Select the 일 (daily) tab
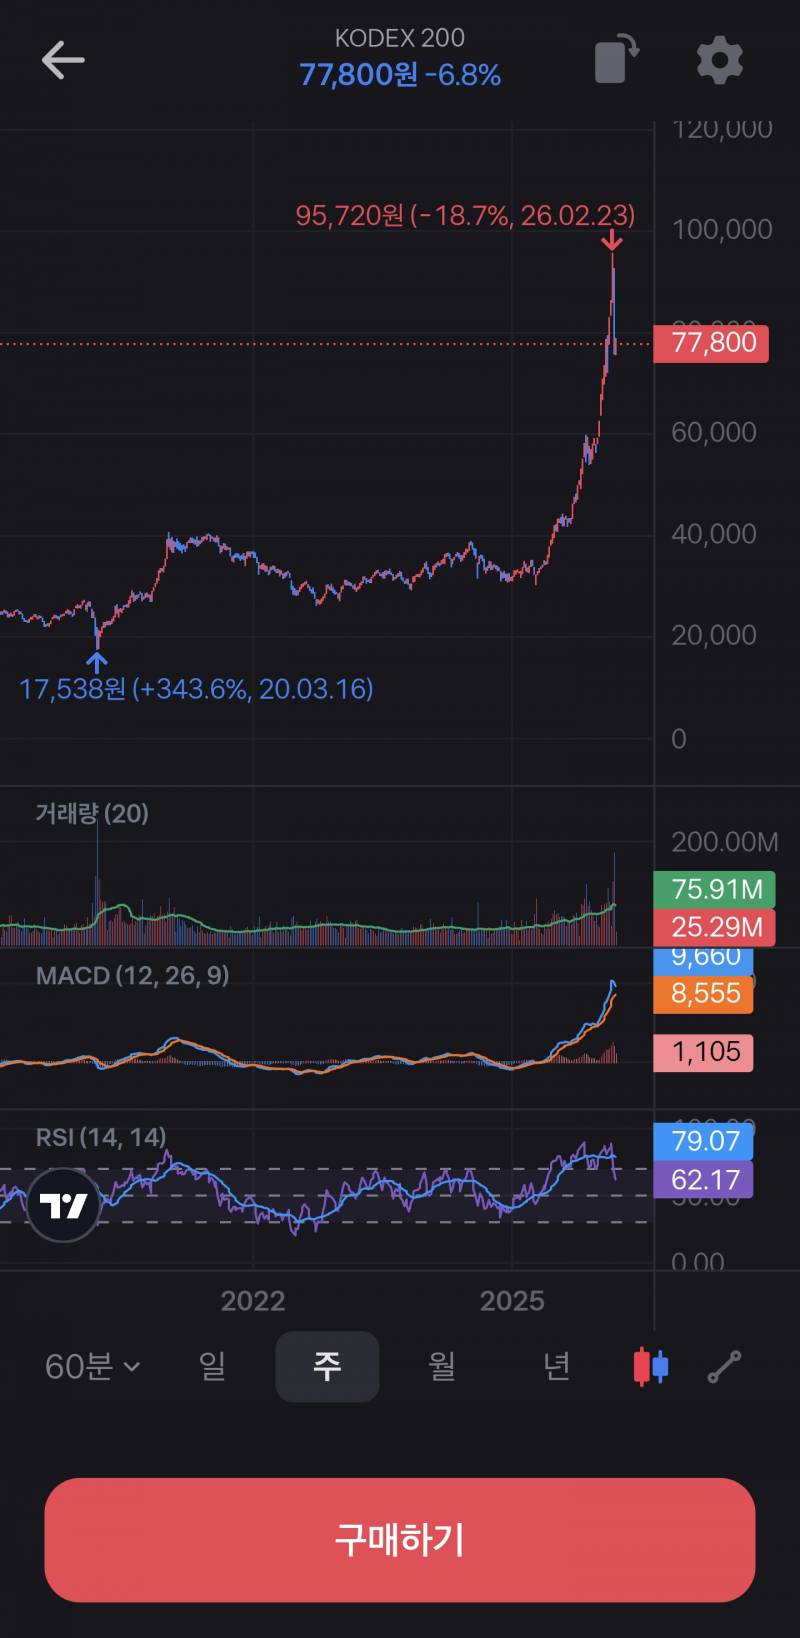The image size is (800, 1638). pos(212,1366)
